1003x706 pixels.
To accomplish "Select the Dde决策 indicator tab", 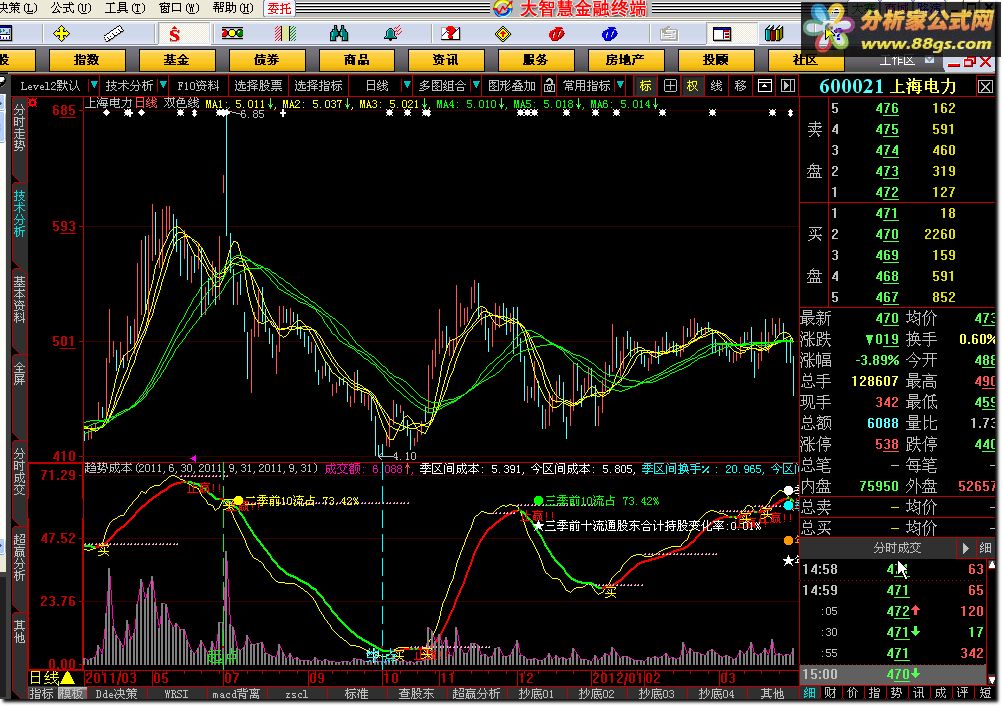I will [116, 694].
